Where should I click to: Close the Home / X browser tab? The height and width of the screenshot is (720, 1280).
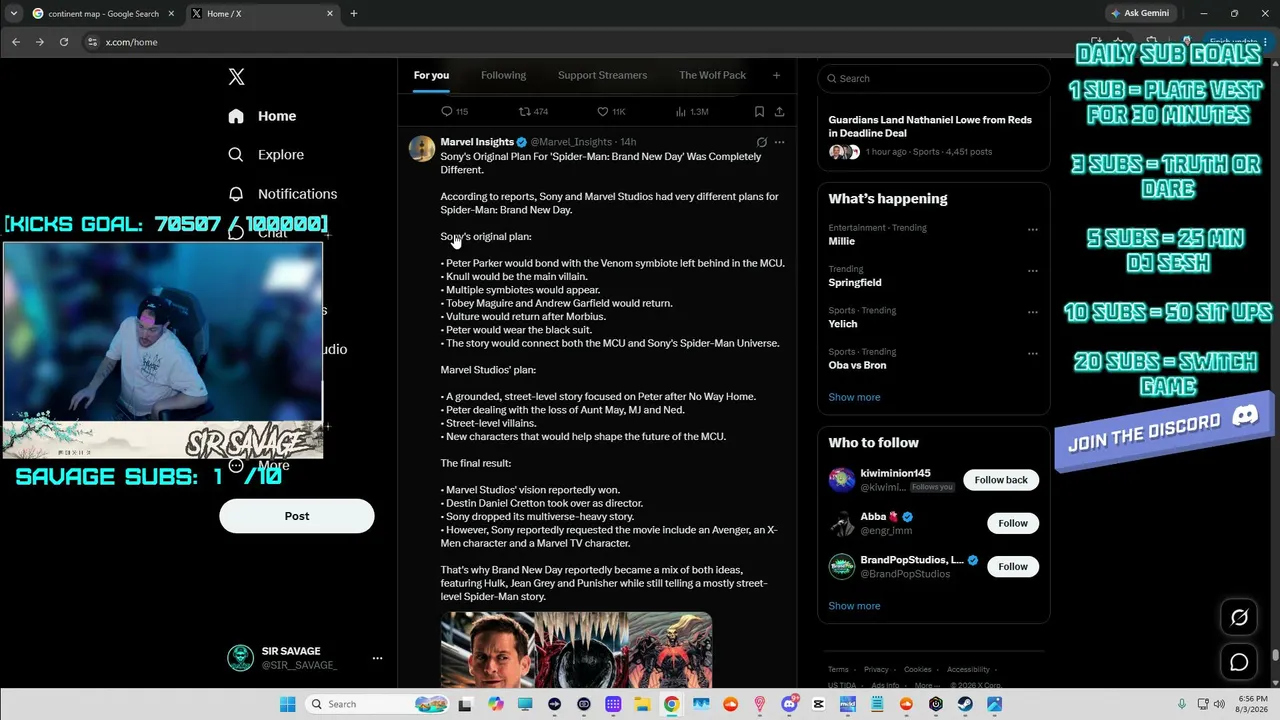point(330,14)
